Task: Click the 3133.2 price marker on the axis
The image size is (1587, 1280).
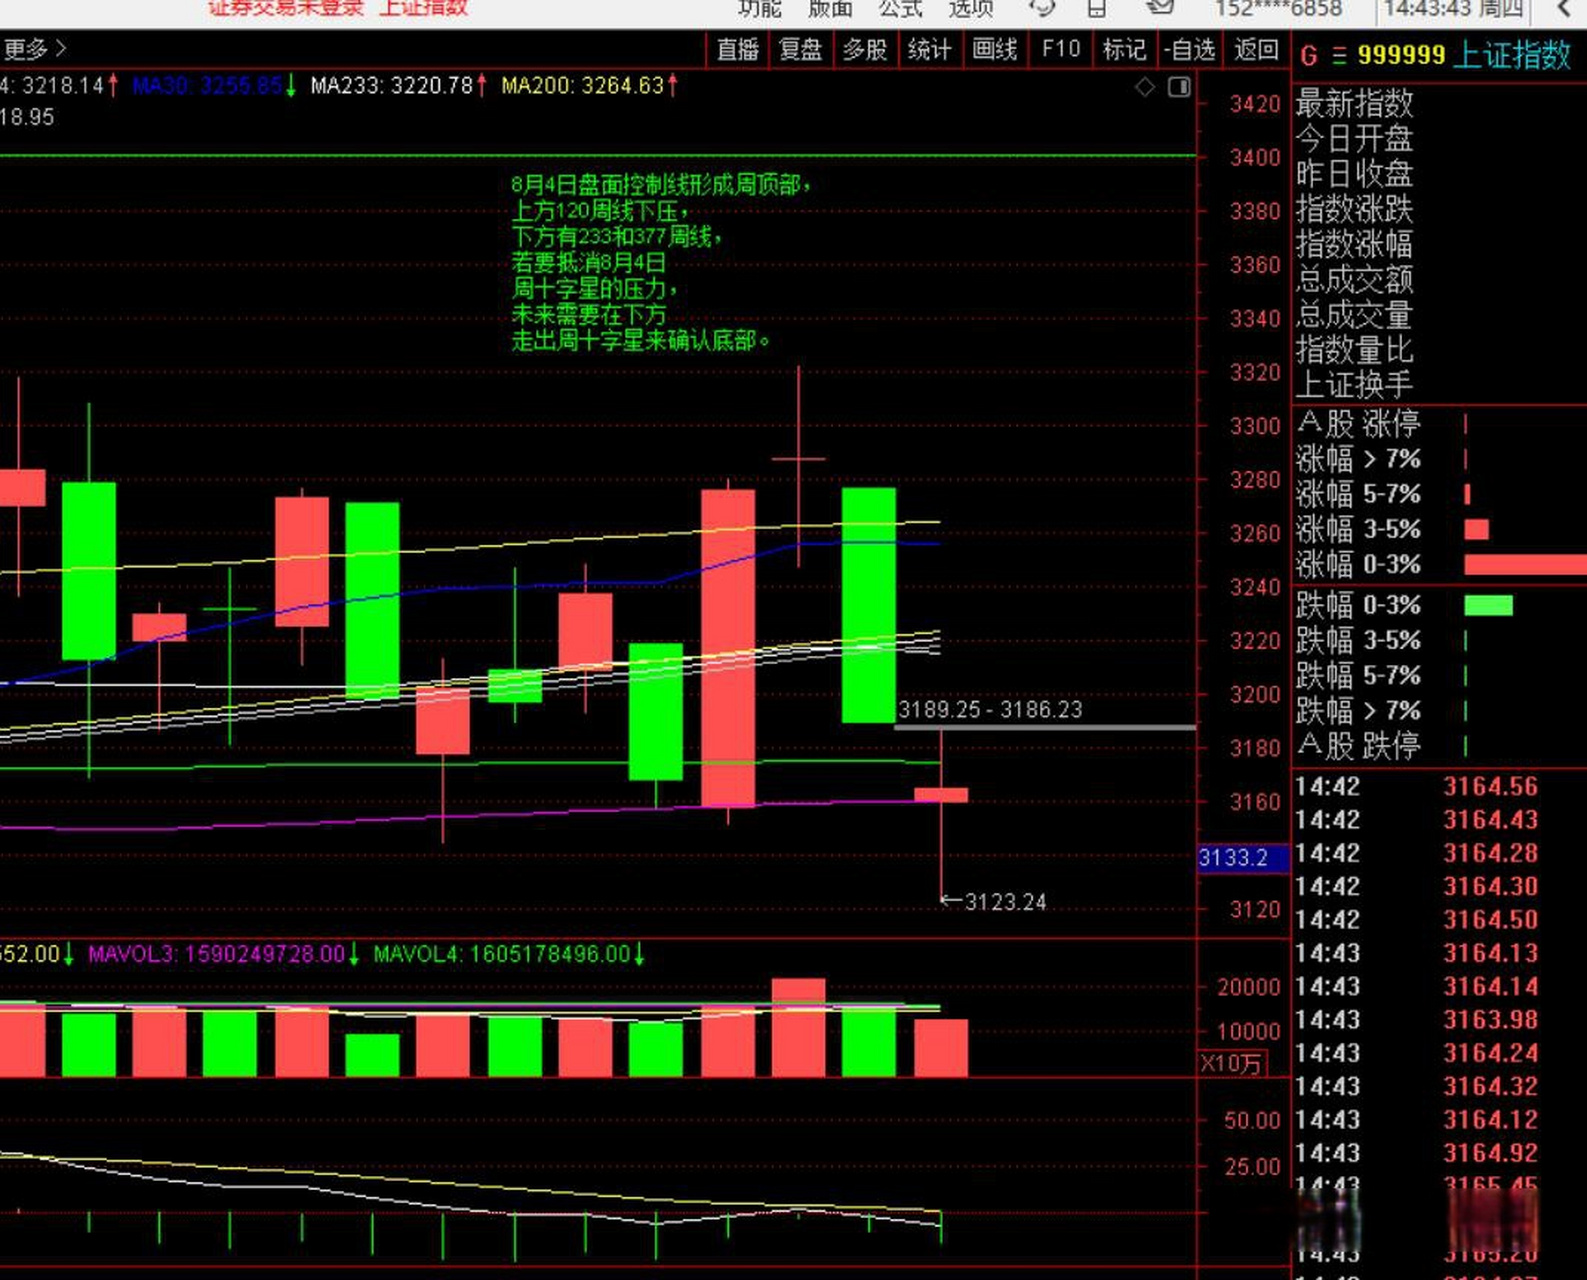Action: tap(1243, 858)
